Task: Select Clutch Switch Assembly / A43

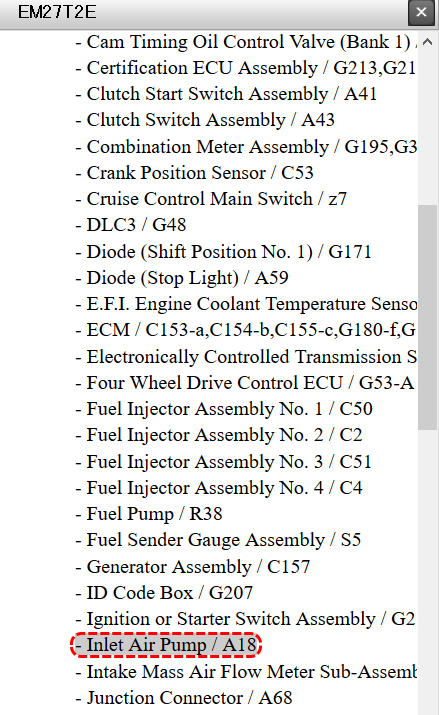Action: point(205,120)
